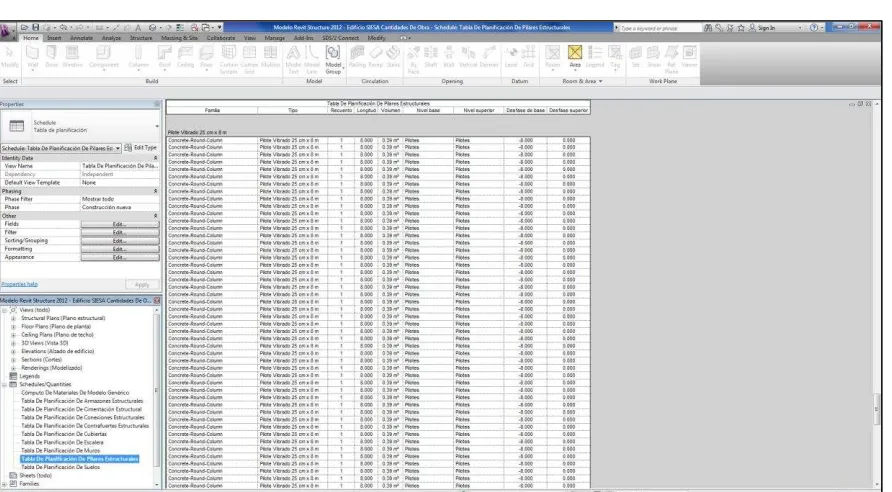
Task: Click the Appearance Edit button
Action: [x=119, y=257]
